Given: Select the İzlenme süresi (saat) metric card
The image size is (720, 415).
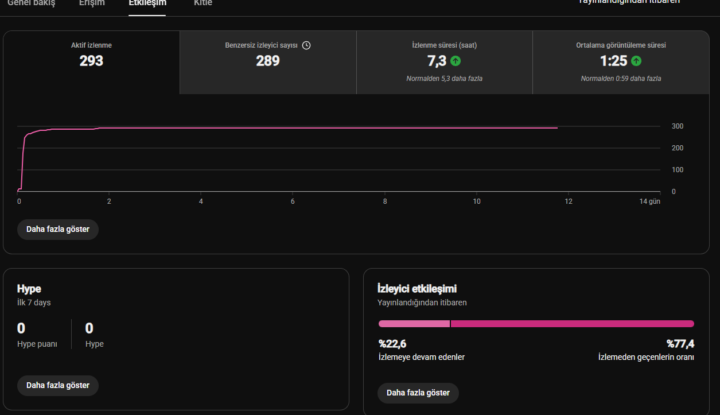Looking at the screenshot, I should click(x=444, y=62).
